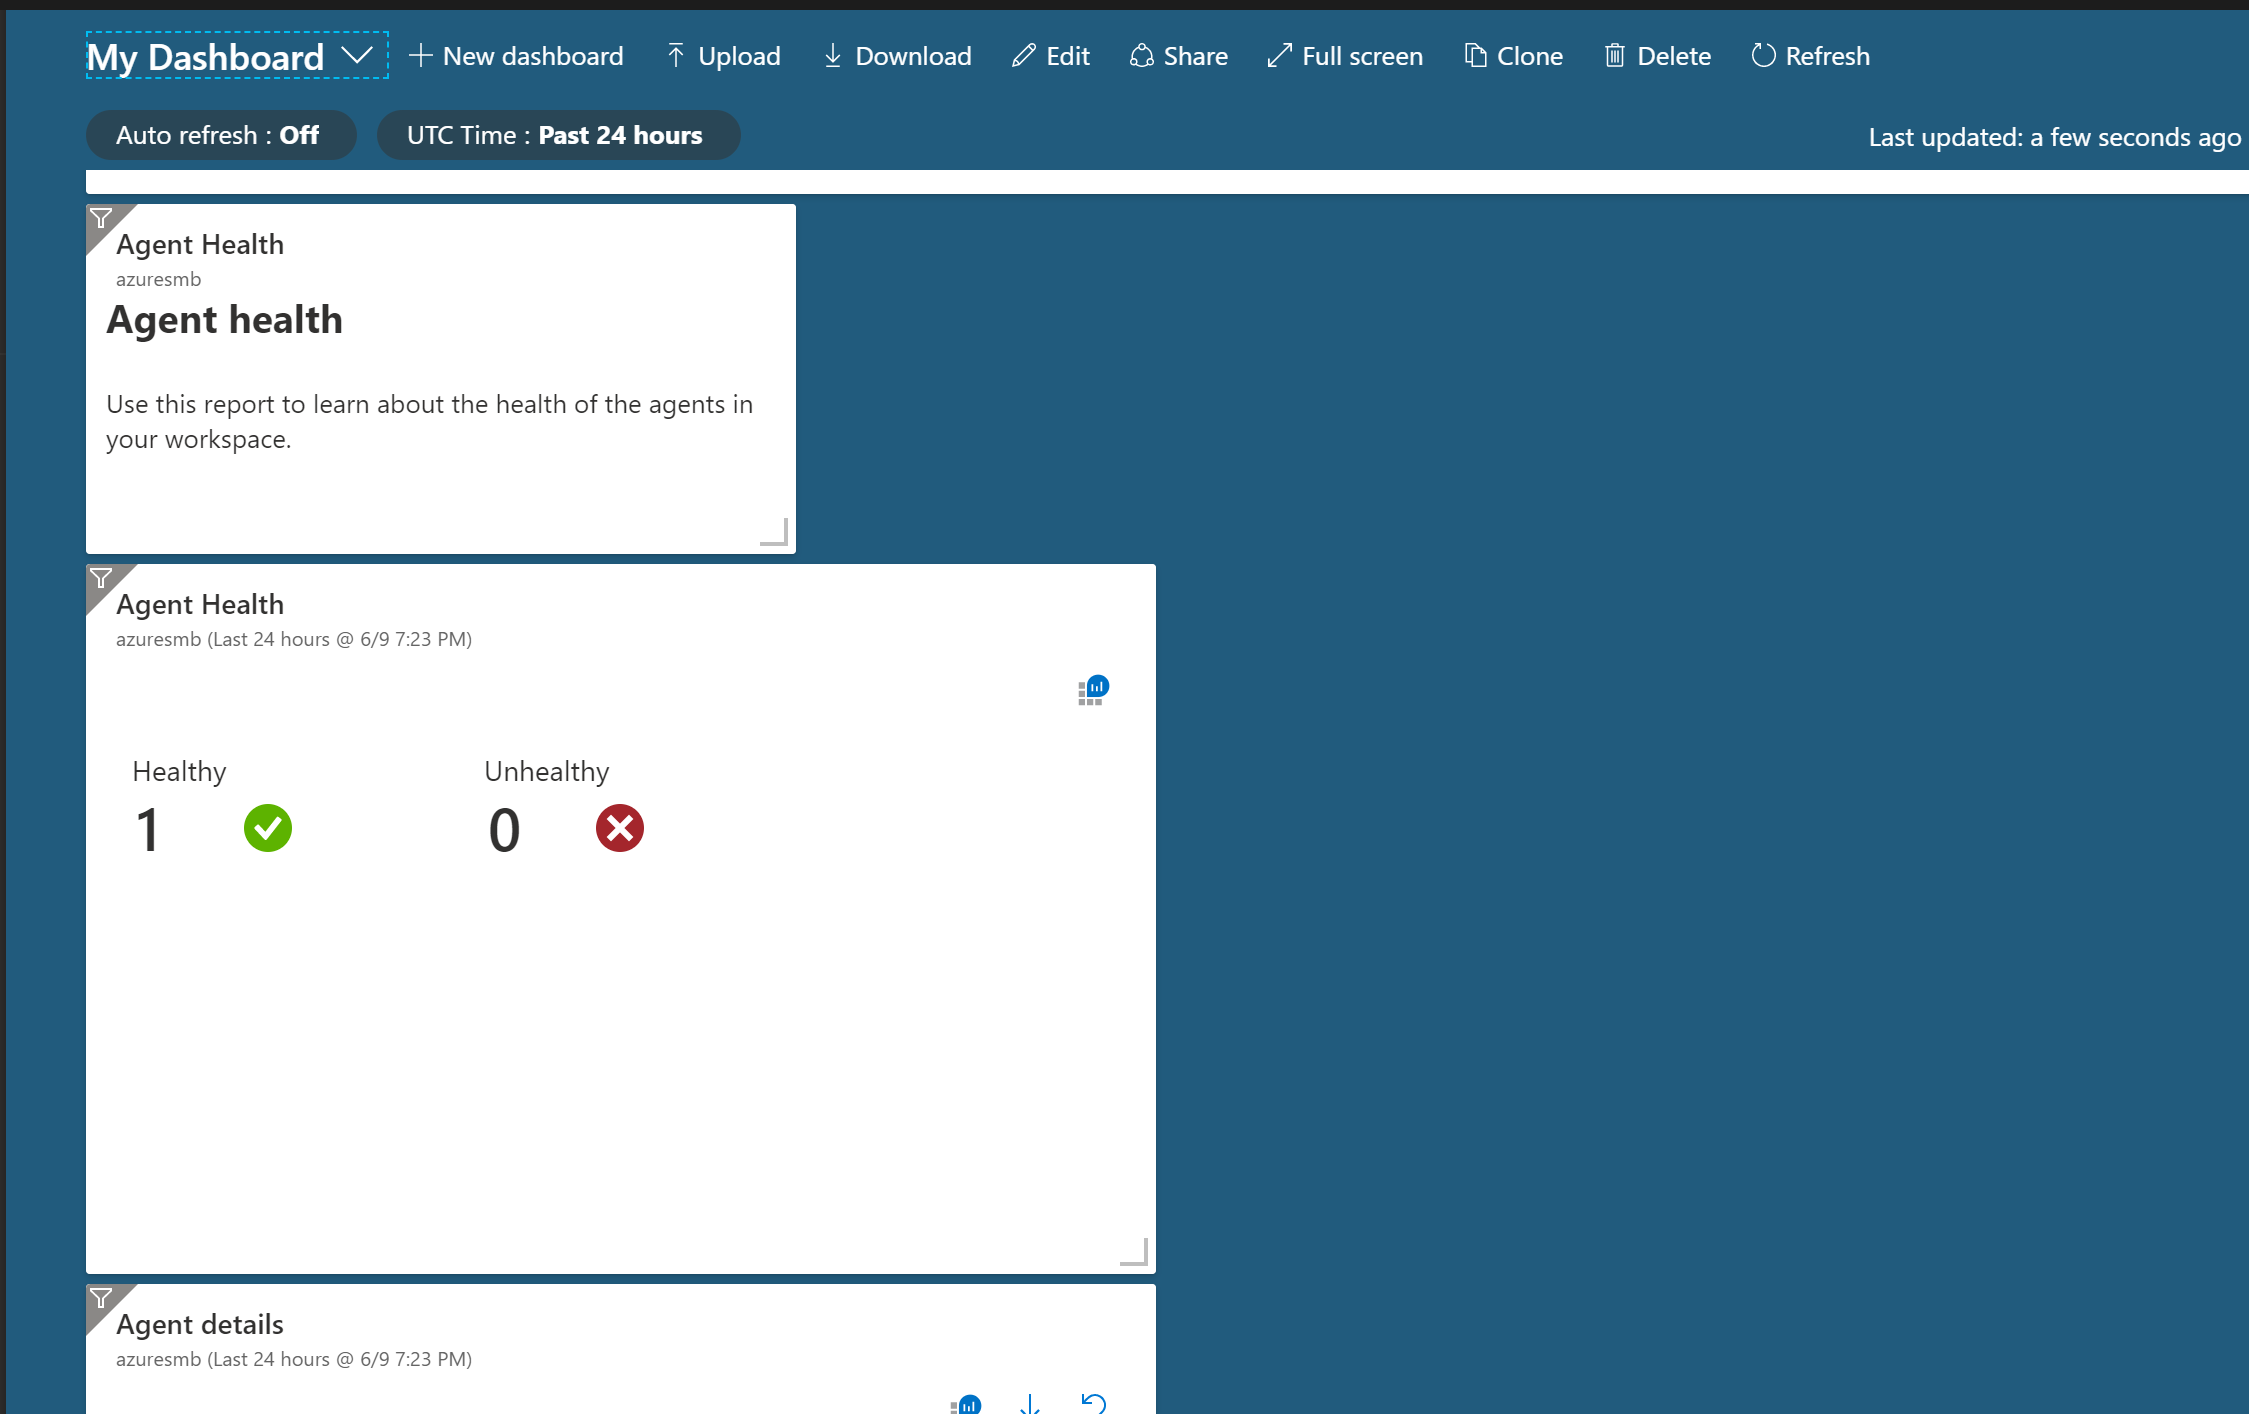Download the Agent details query results
2249x1414 pixels.
[x=1029, y=1404]
